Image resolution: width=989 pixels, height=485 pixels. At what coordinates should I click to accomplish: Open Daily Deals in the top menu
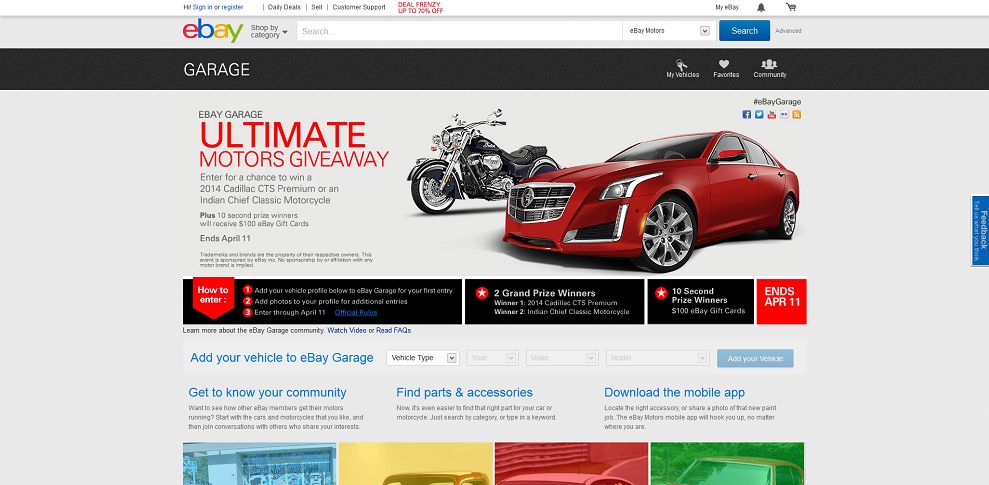point(284,8)
